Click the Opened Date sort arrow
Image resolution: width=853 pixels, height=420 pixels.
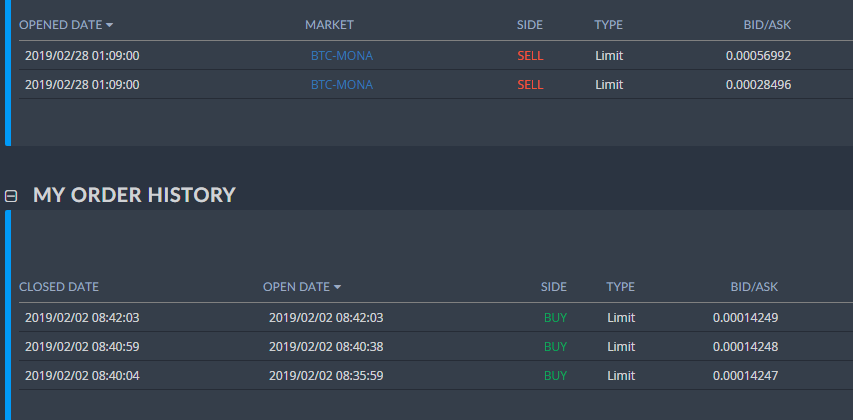pos(109,24)
